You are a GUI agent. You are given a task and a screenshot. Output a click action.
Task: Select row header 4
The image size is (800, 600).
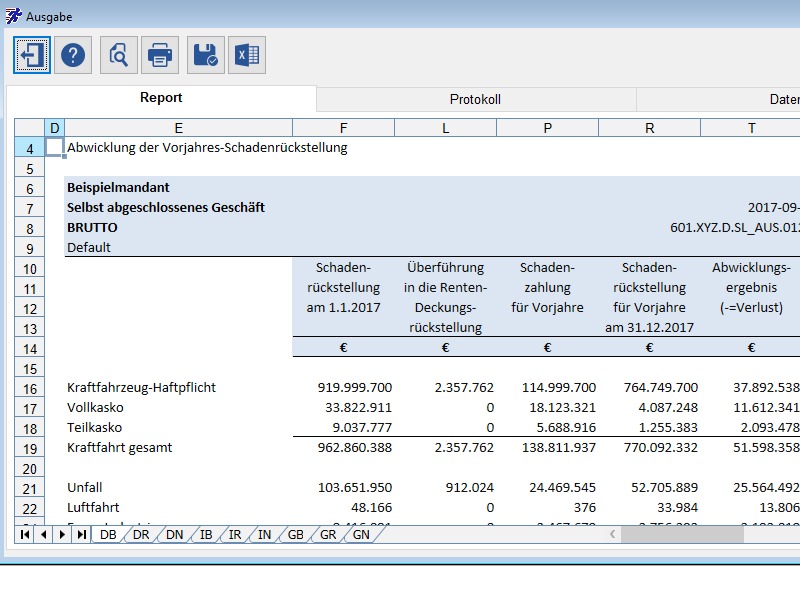[x=30, y=148]
